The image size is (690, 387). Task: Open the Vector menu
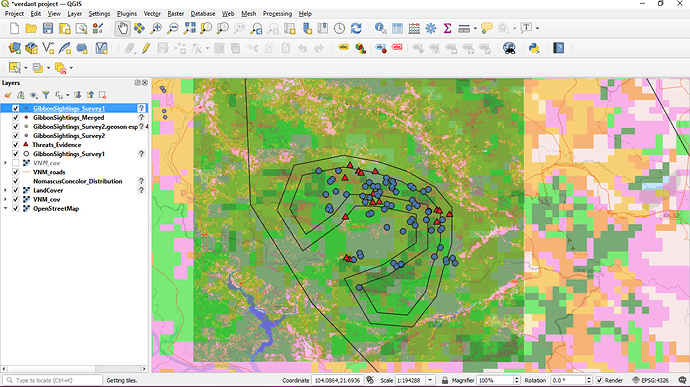152,14
